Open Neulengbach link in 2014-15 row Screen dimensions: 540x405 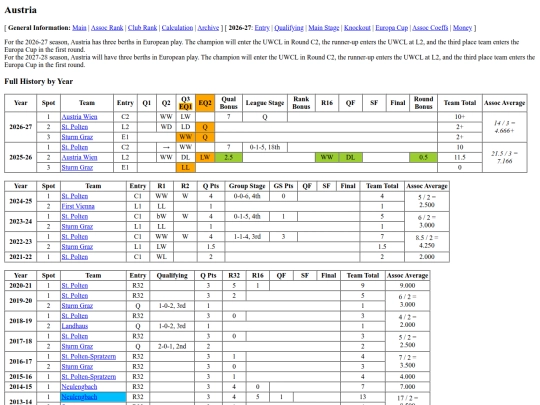click(x=79, y=387)
